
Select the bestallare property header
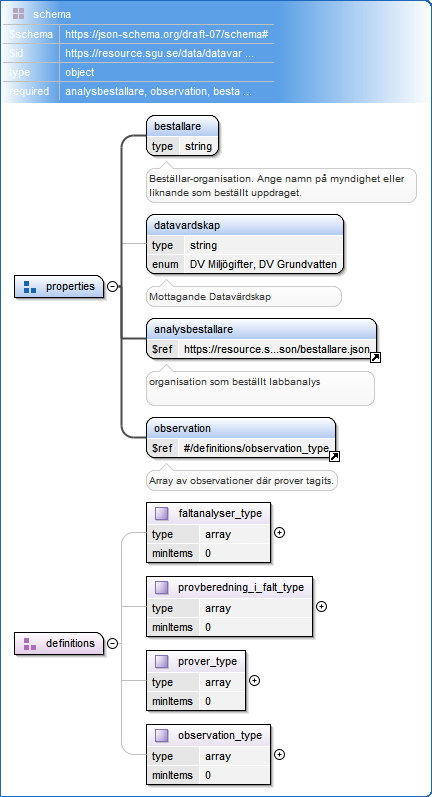182,126
